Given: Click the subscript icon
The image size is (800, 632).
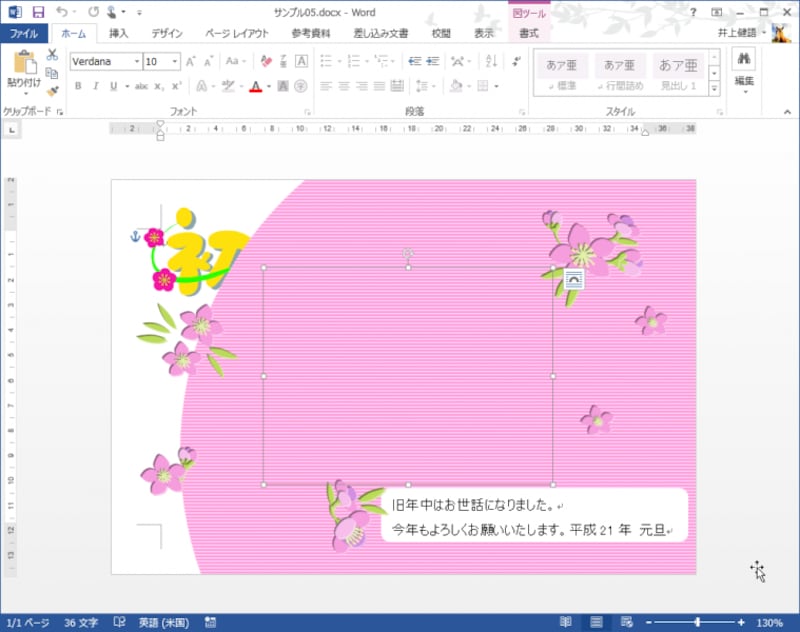Looking at the screenshot, I should click(158, 86).
